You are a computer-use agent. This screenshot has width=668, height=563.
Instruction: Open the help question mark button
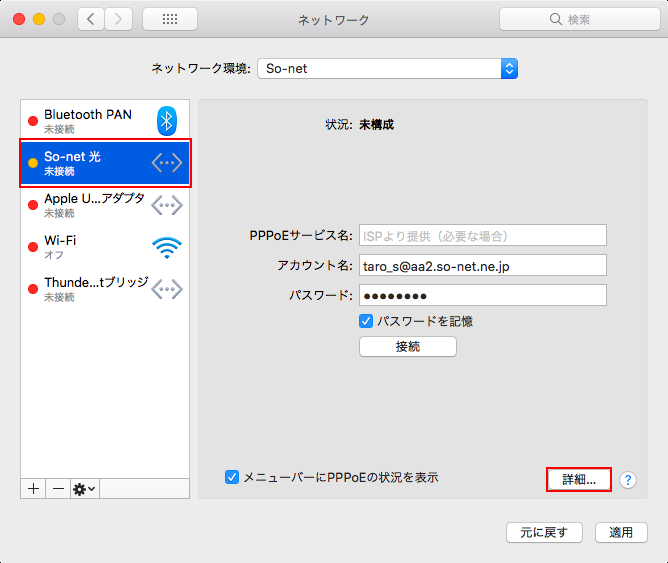(627, 480)
